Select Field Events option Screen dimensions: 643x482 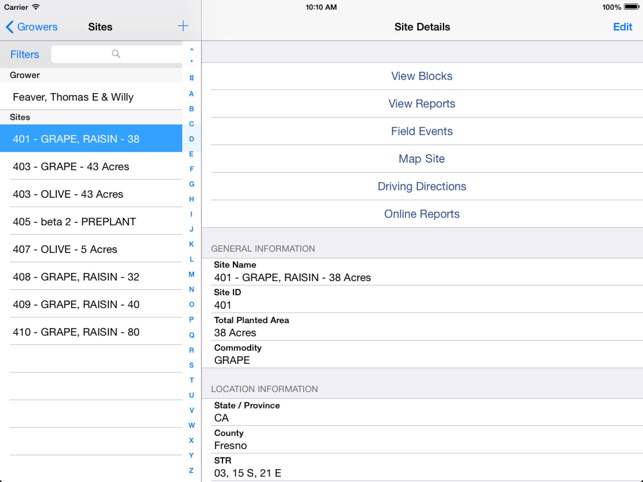point(421,131)
